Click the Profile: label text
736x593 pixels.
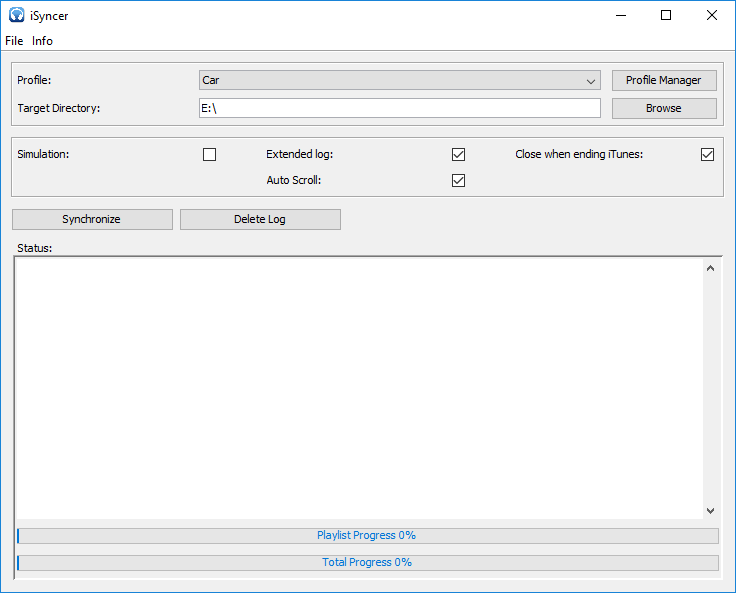[34, 80]
